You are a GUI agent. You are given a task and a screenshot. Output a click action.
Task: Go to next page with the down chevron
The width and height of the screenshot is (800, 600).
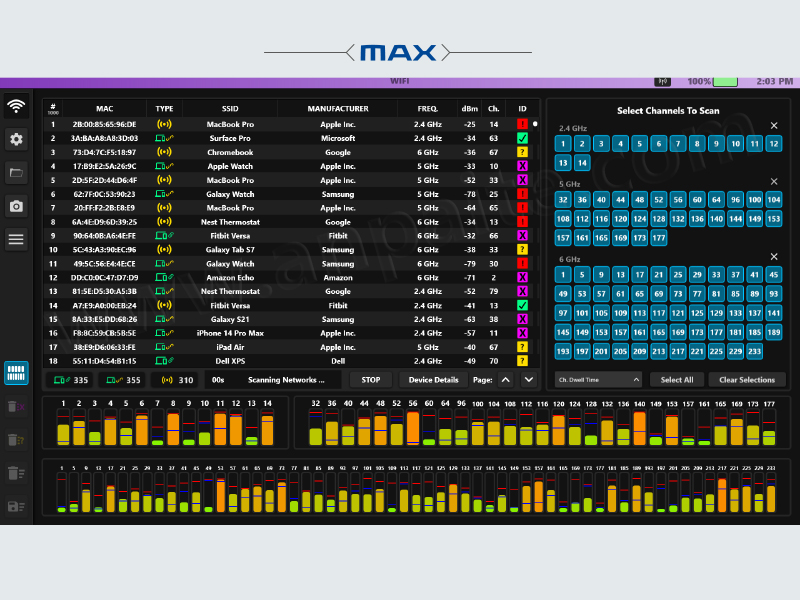(529, 380)
